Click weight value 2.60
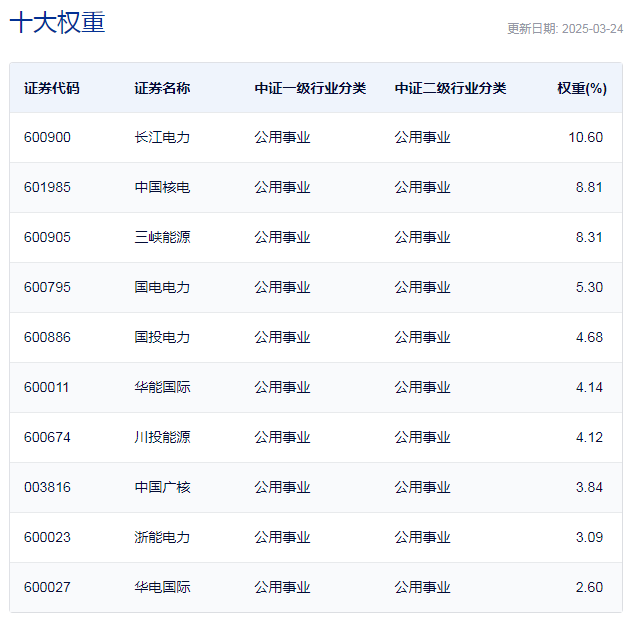Image resolution: width=627 pixels, height=621 pixels. click(x=589, y=587)
